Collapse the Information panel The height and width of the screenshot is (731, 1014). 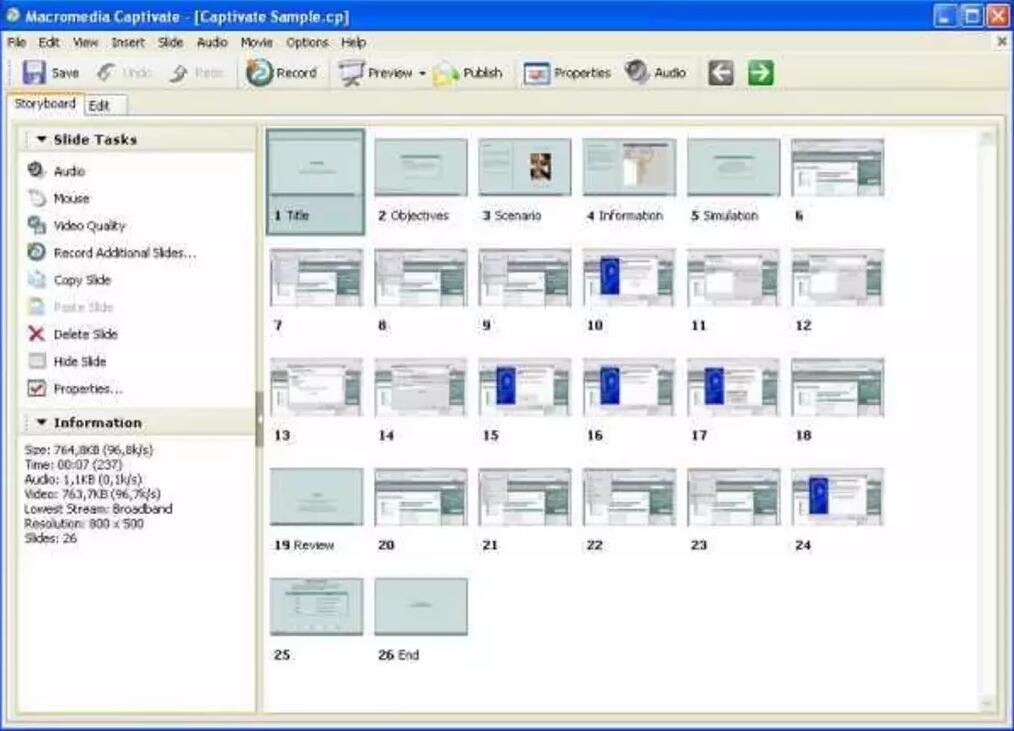[41, 422]
